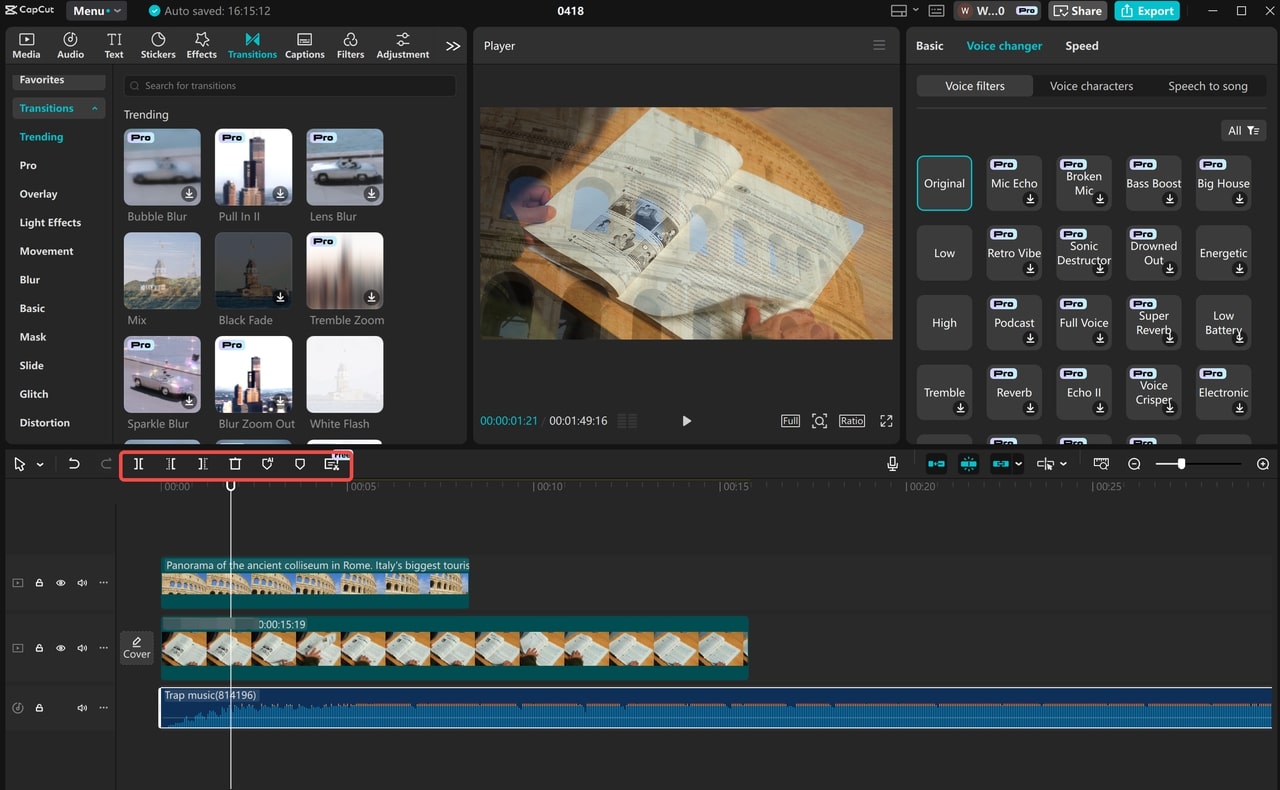Lock the book video track
This screenshot has height=790, width=1280.
pyautogui.click(x=39, y=648)
